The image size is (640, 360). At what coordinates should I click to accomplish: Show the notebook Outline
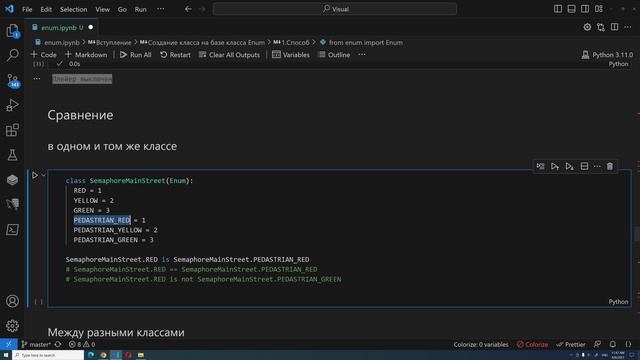(334, 55)
